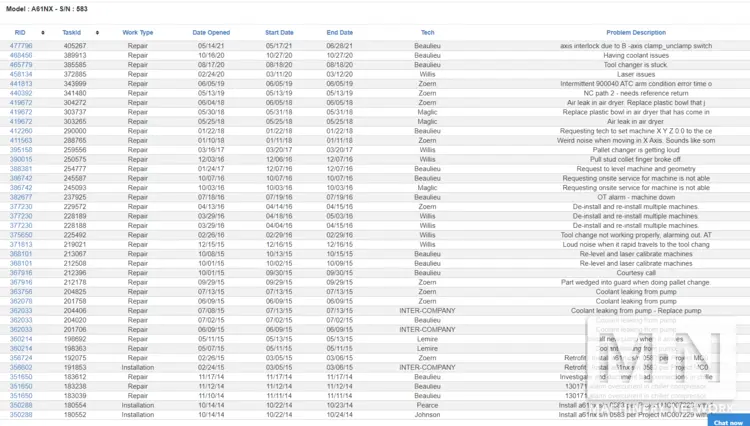Select 'Request to level machine and geometry' text

(636, 169)
